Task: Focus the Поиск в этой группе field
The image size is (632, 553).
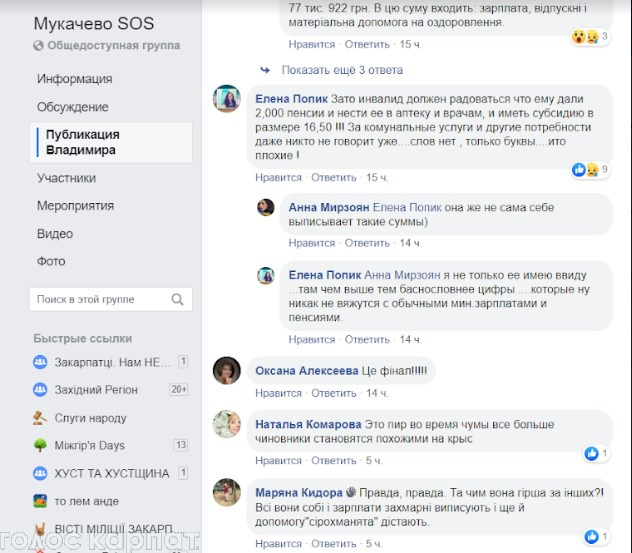Action: [x=111, y=299]
